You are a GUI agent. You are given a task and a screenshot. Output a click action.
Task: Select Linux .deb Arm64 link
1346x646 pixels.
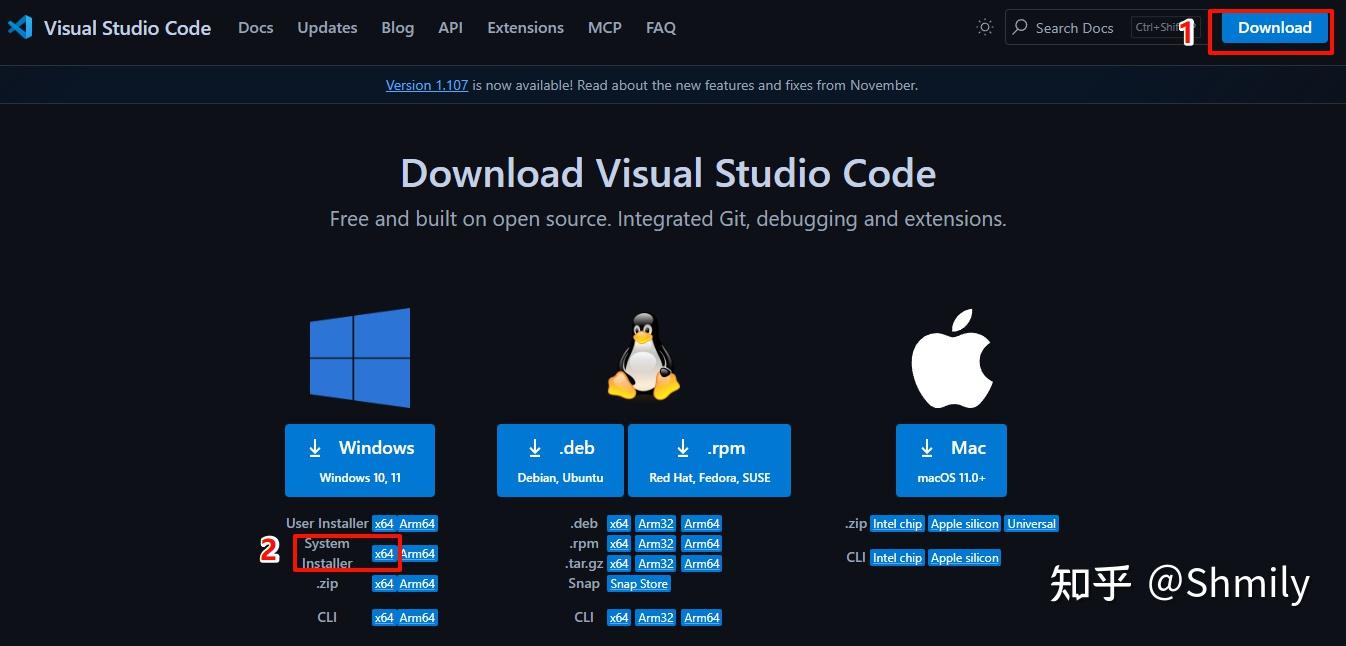pos(702,524)
